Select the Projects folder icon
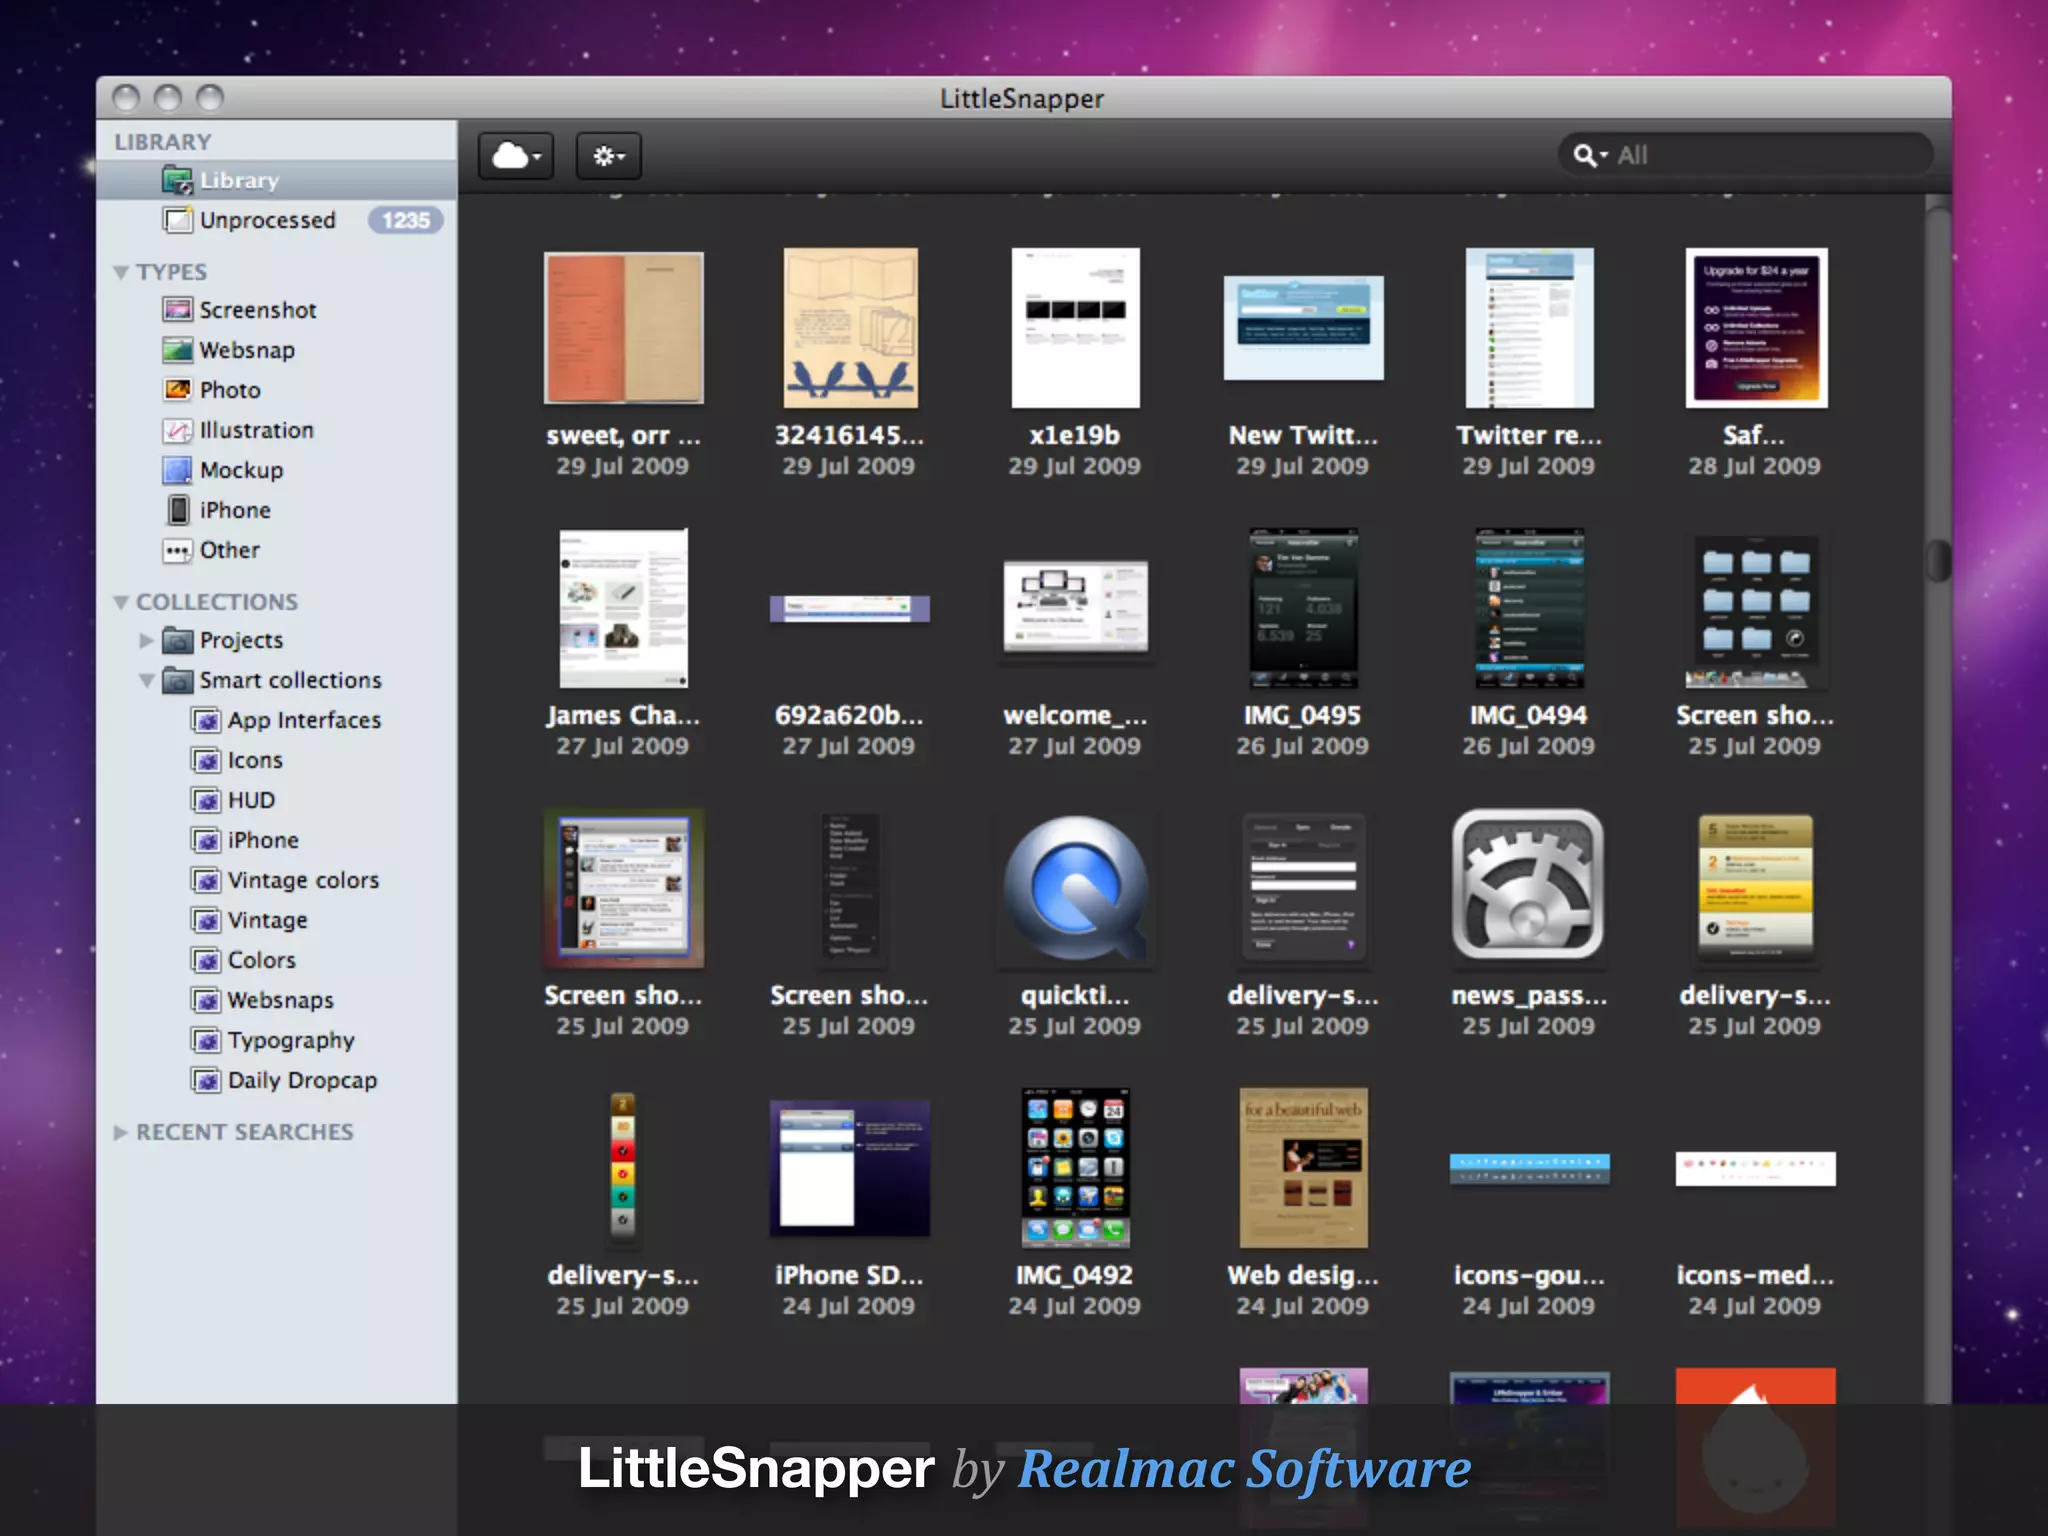Viewport: 2048px width, 1536px height. (x=177, y=640)
